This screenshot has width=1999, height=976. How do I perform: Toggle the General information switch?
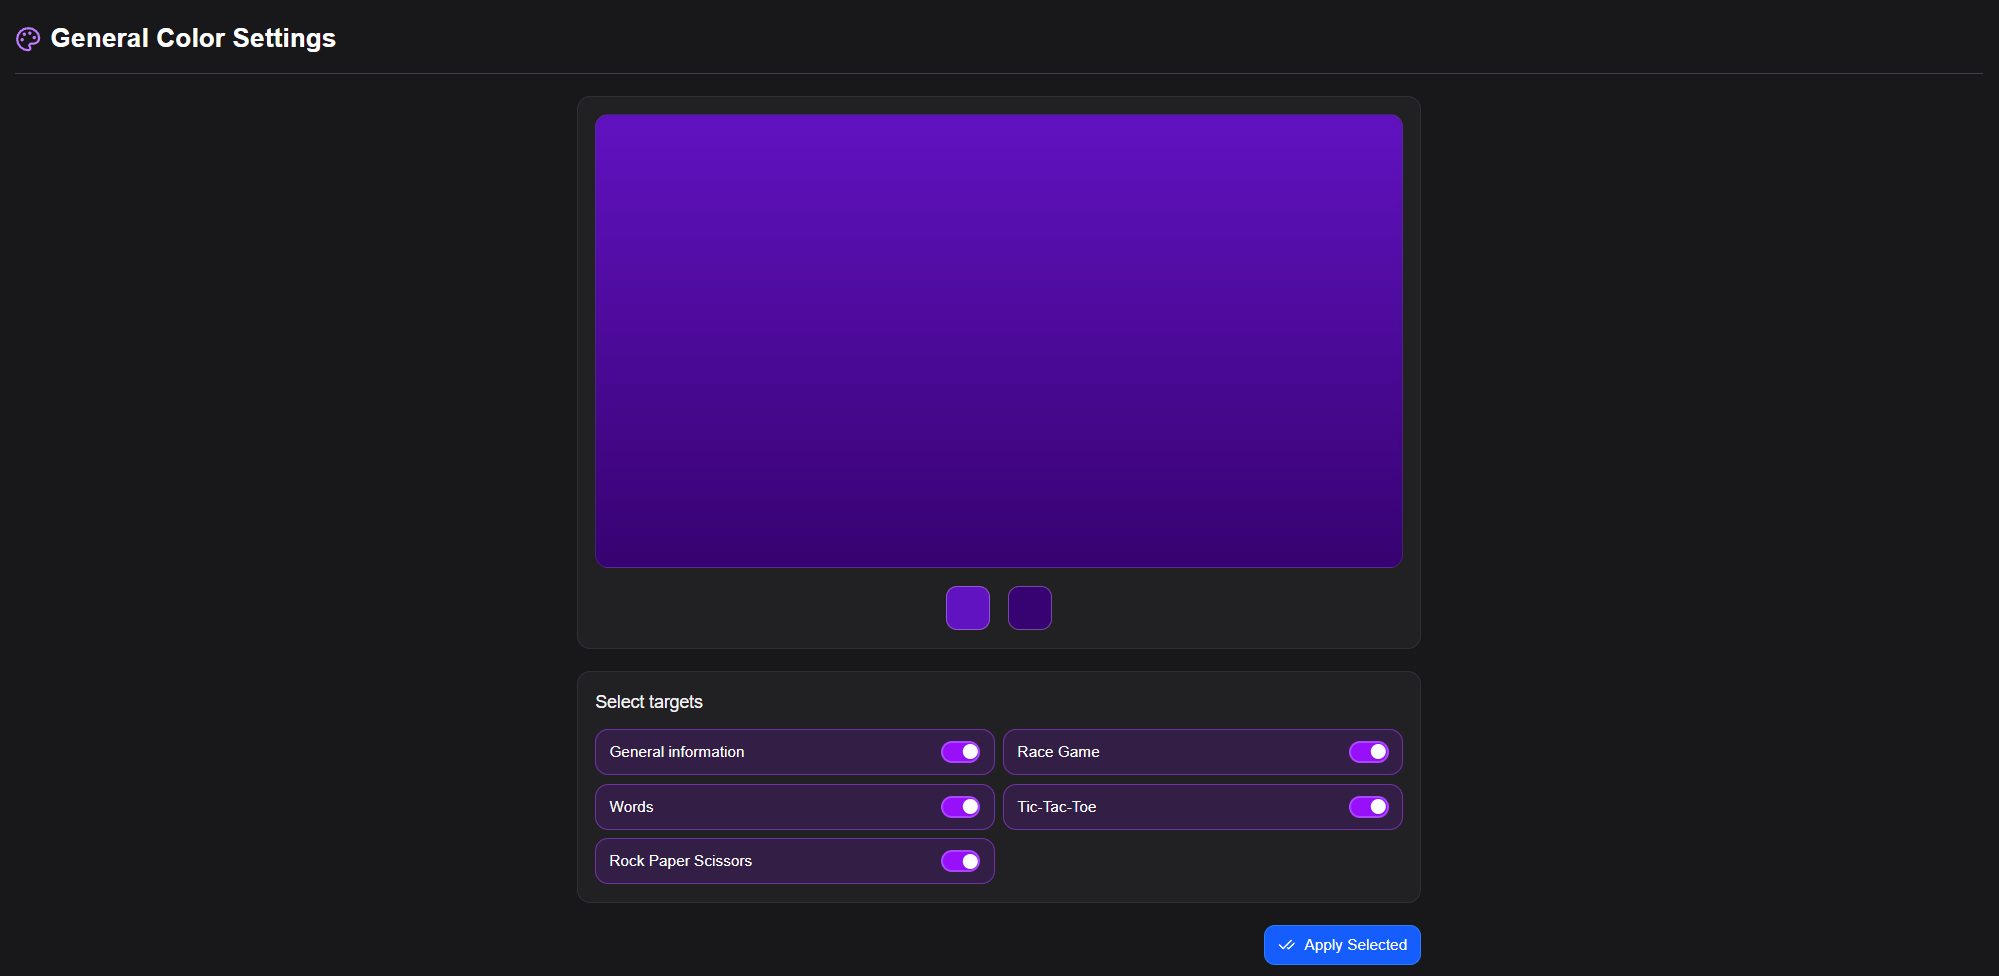(x=960, y=752)
